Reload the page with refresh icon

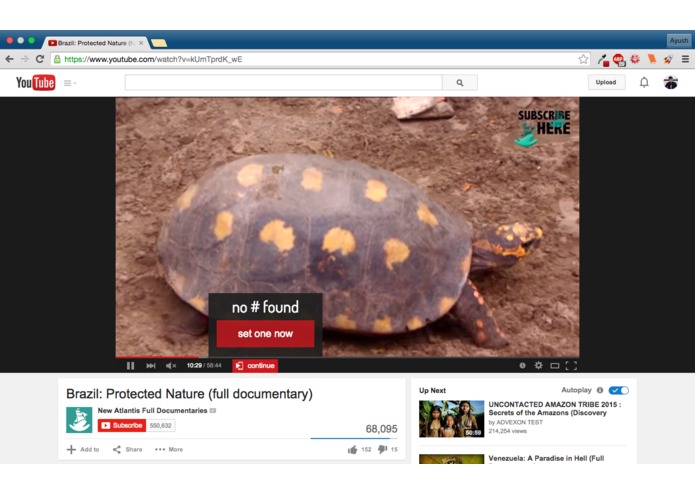[39, 59]
